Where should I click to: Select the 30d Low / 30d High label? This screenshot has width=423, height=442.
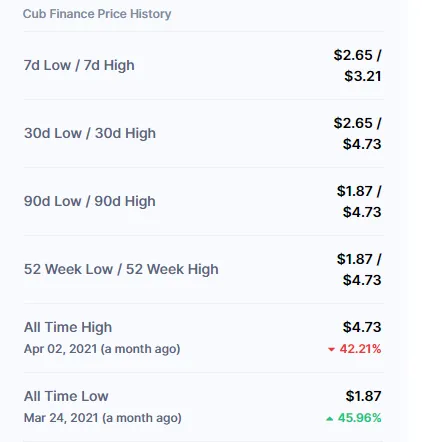click(90, 133)
